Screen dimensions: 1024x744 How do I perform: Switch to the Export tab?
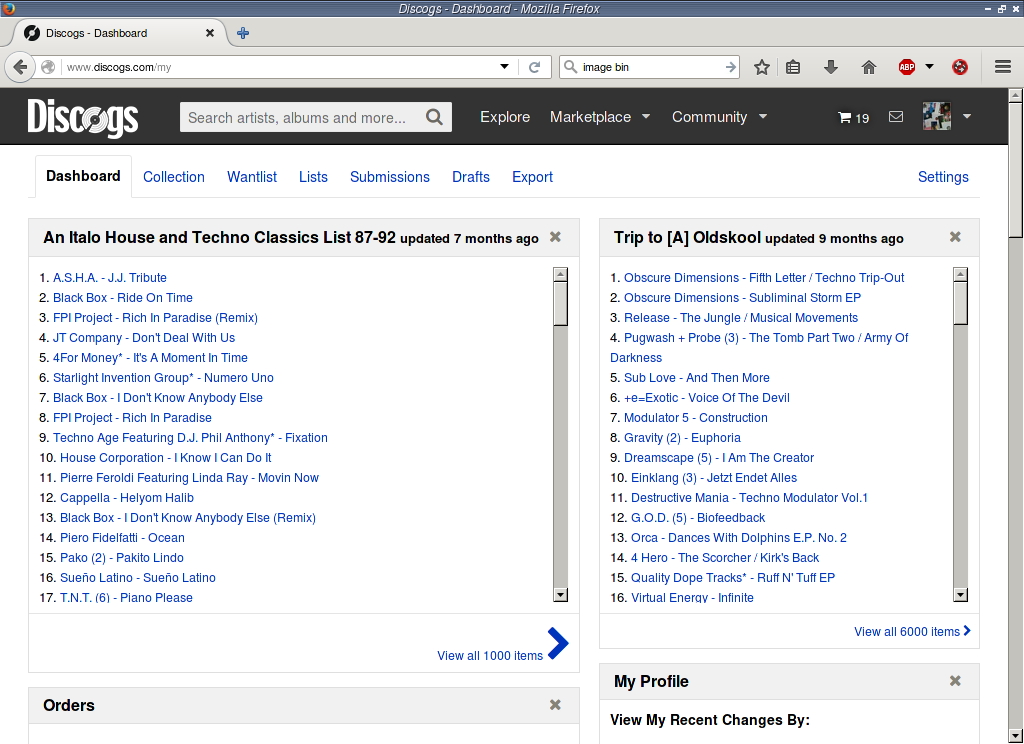[x=532, y=177]
